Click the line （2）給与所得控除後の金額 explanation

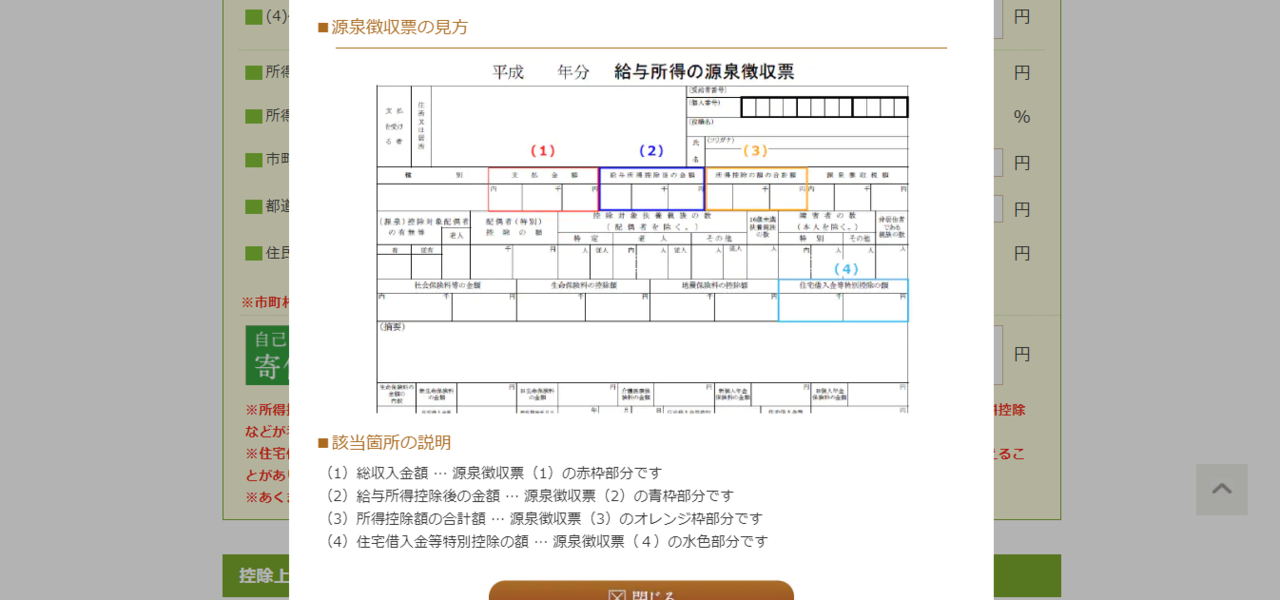tap(528, 496)
